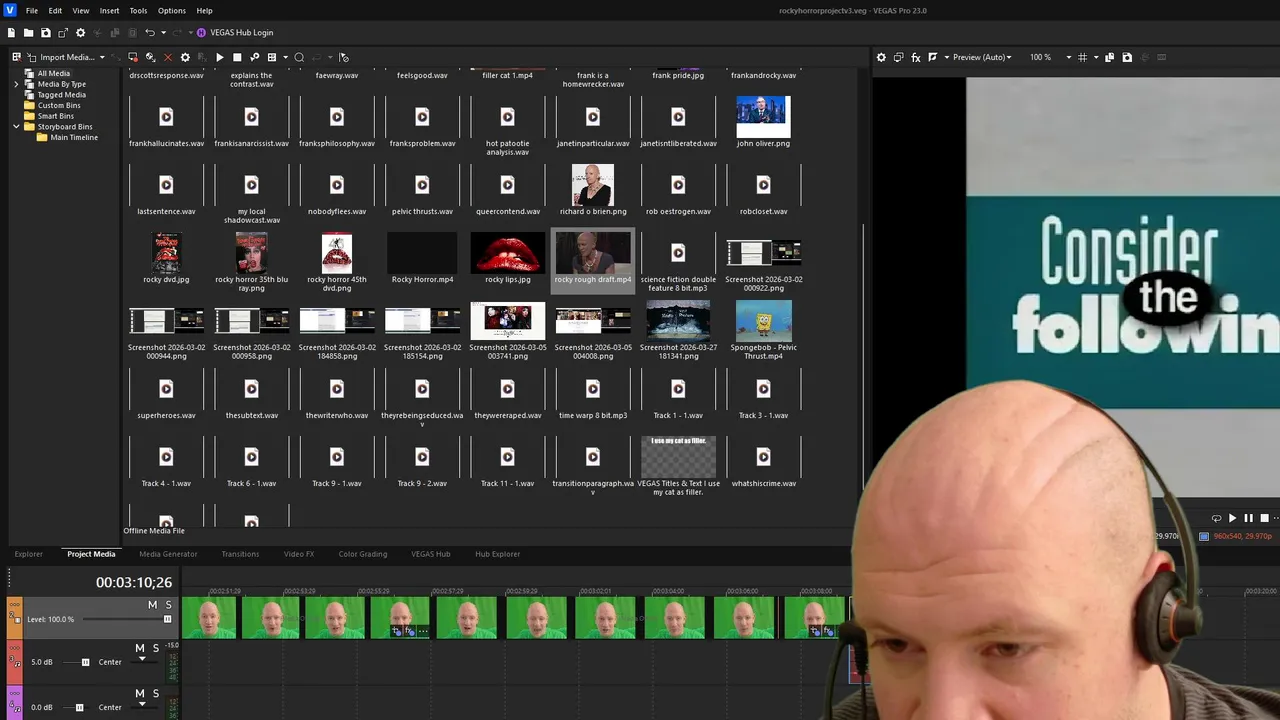
Task: Select the All Media bin
Action: 54,73
